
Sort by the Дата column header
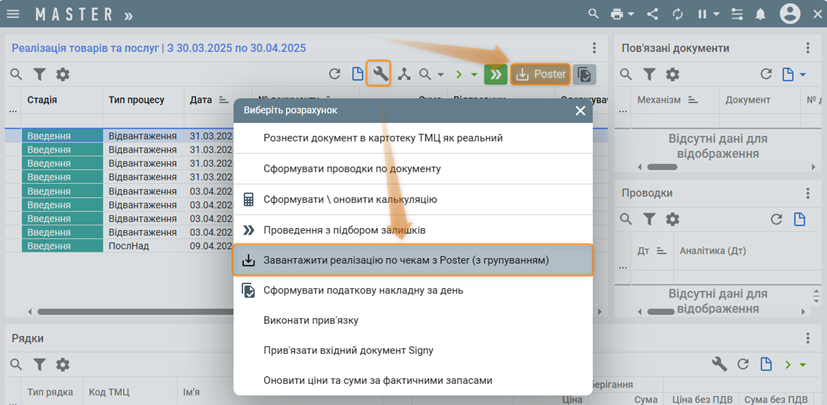coord(200,100)
